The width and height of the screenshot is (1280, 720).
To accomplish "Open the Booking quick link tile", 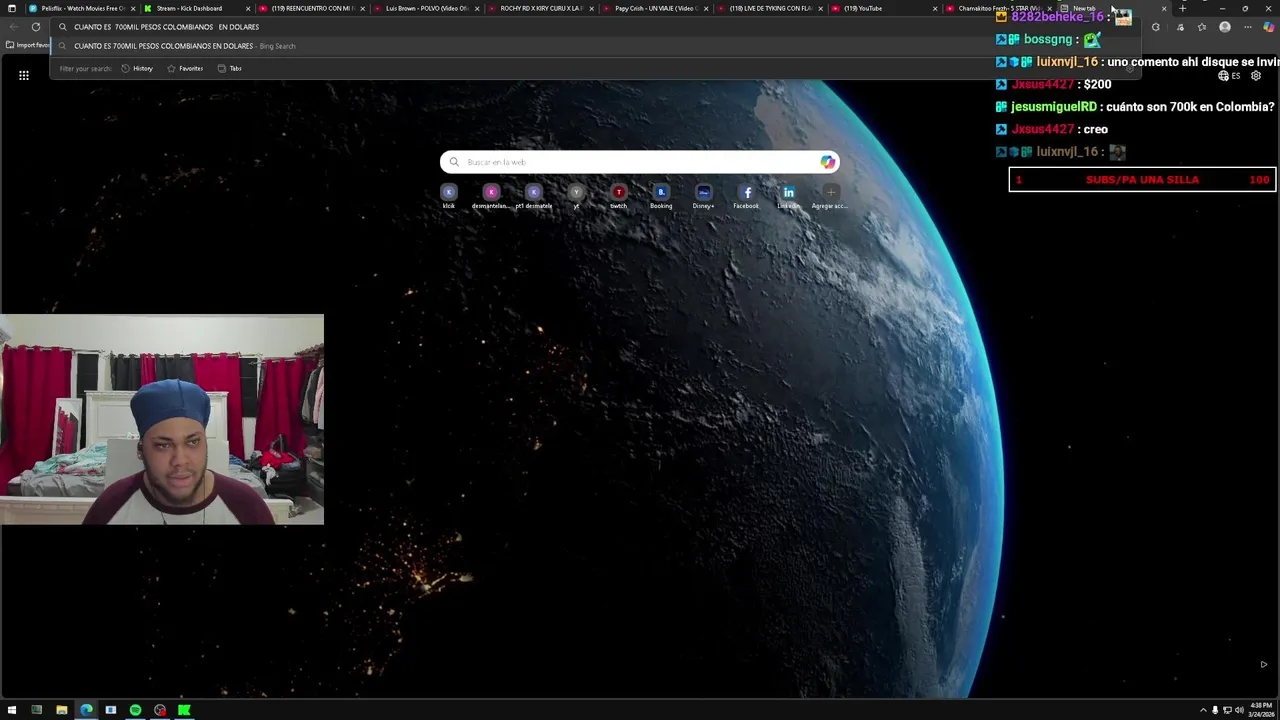I will (661, 196).
